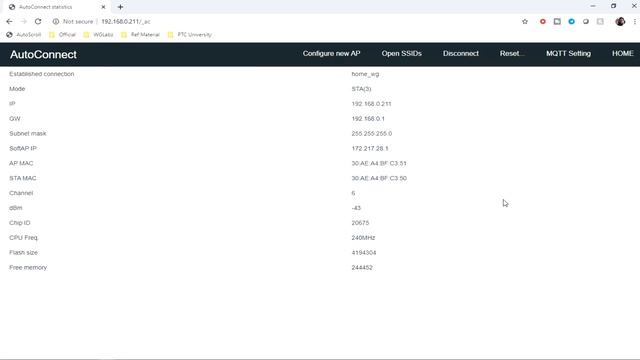The image size is (640, 360).
Task: Reload the page with the refresh icon
Action: click(x=38, y=22)
